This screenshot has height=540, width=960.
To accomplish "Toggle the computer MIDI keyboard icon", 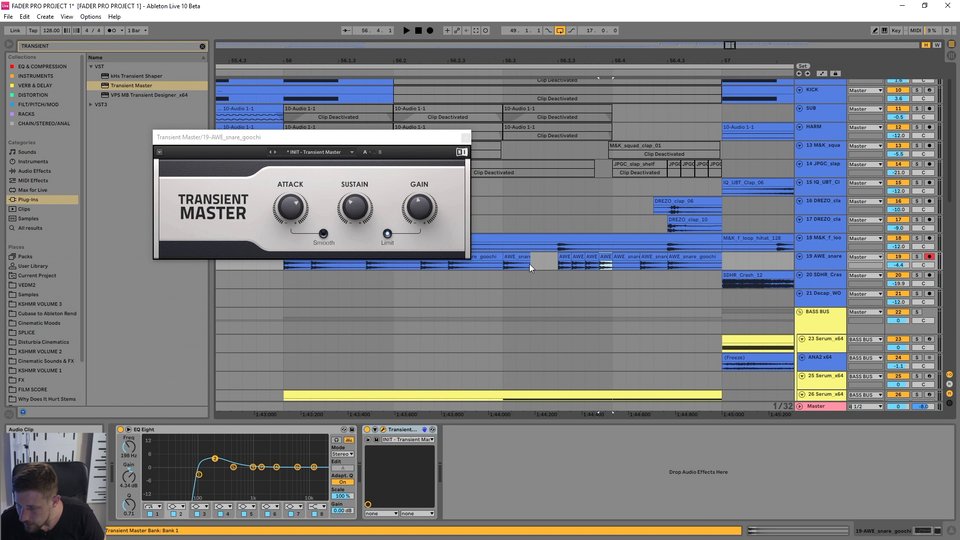I will click(x=885, y=30).
